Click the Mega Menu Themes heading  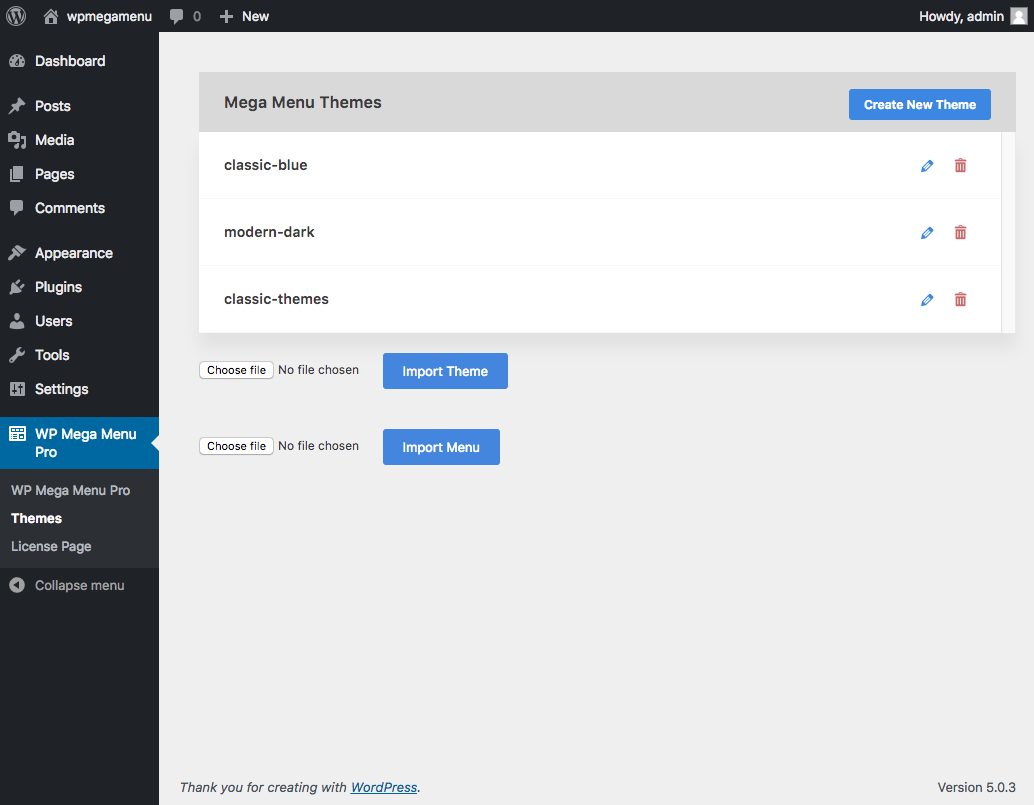click(303, 102)
